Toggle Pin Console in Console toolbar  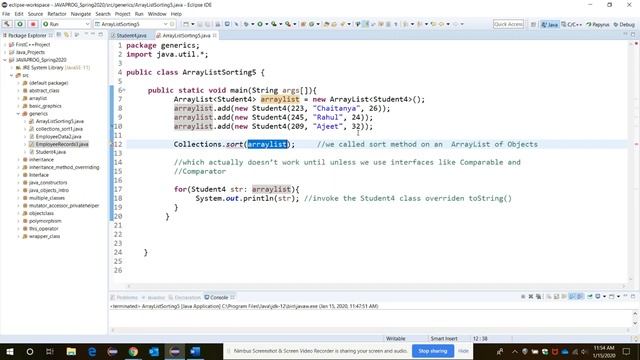tap(590, 297)
